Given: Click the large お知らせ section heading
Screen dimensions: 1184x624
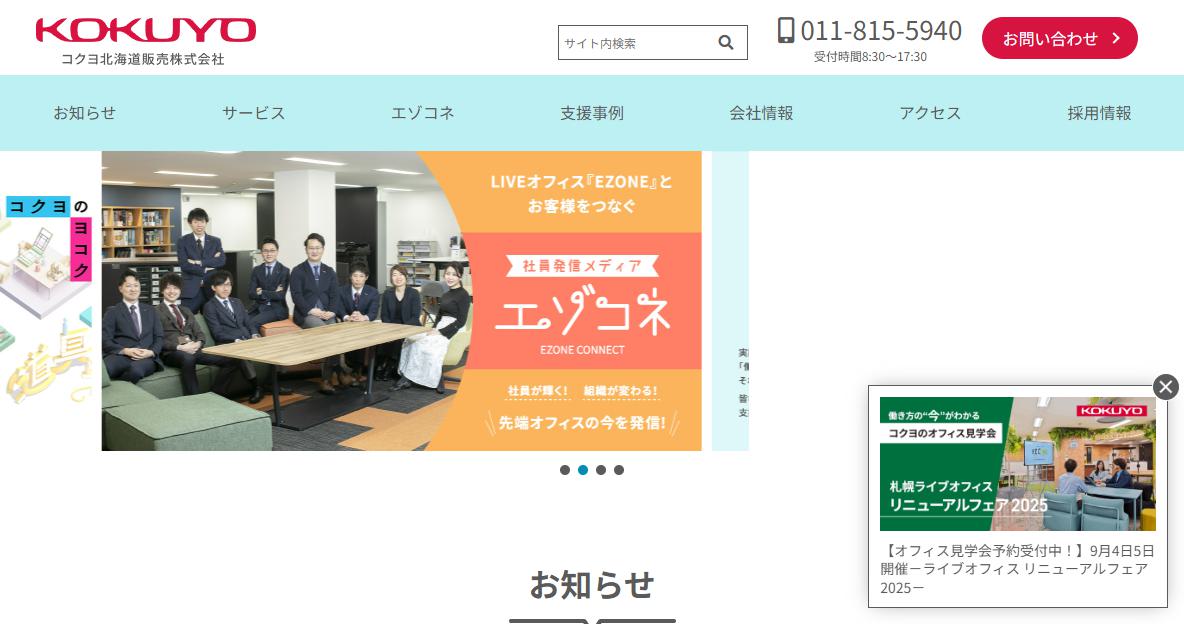Looking at the screenshot, I should tap(592, 585).
